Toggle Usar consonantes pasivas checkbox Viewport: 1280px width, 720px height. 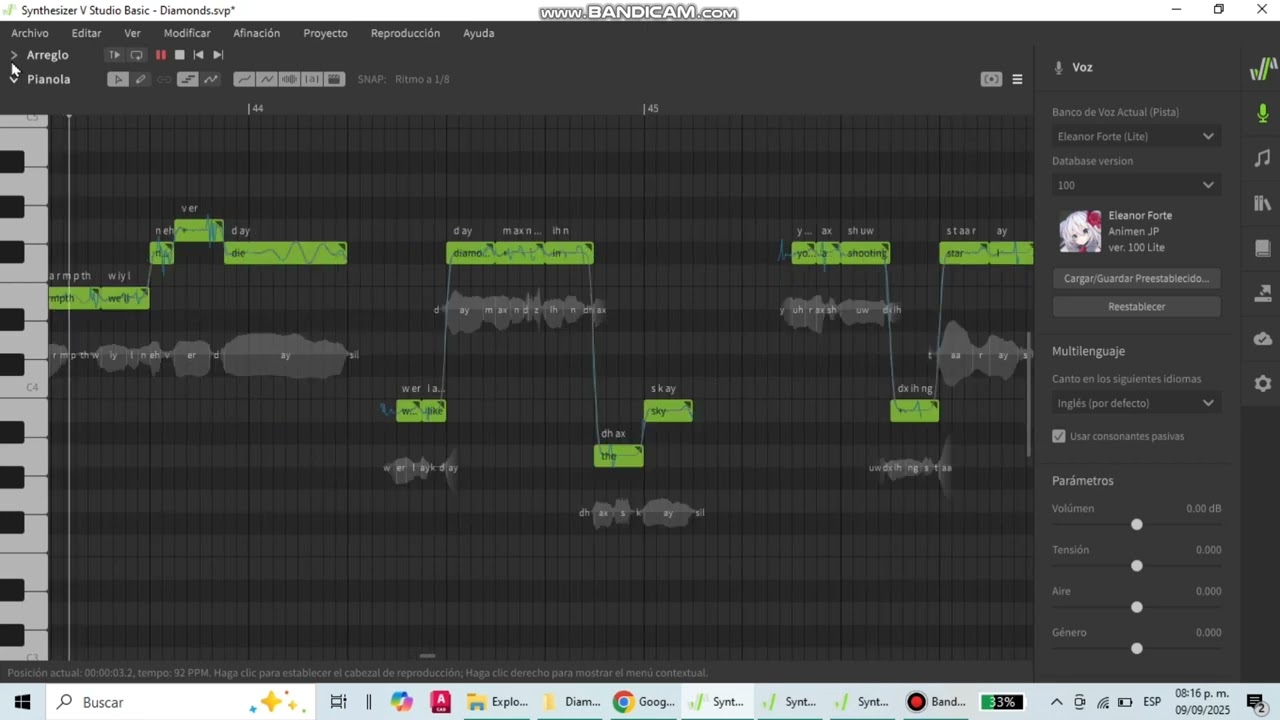pyautogui.click(x=1059, y=436)
